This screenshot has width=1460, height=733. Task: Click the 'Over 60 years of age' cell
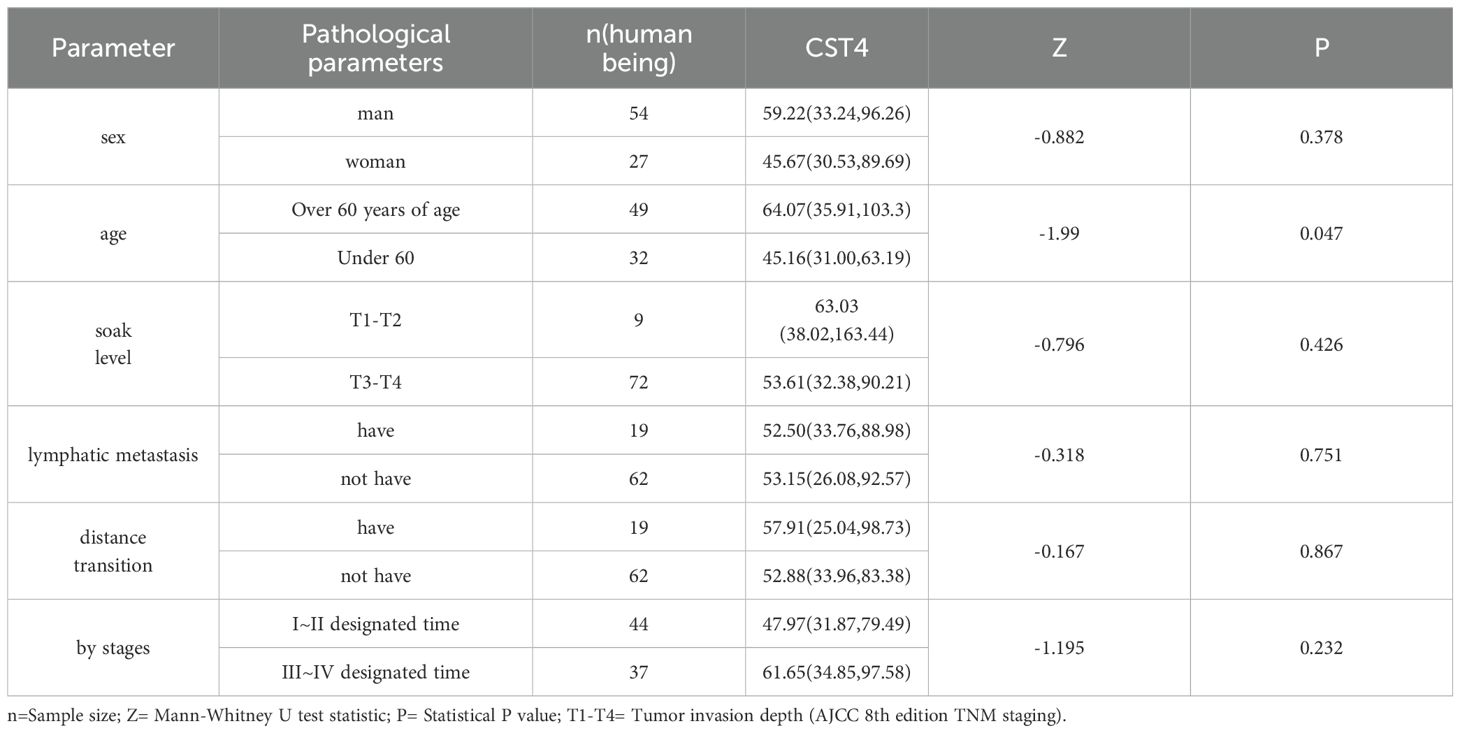click(x=376, y=210)
